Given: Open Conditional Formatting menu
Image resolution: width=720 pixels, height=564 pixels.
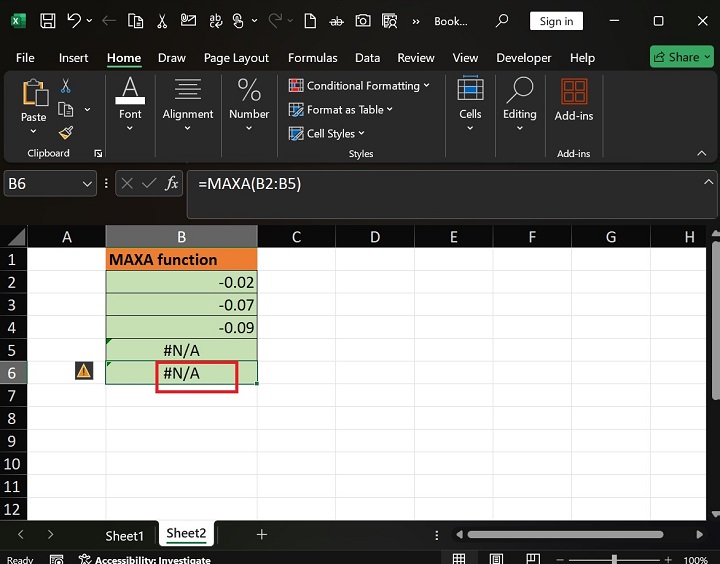Looking at the screenshot, I should [x=359, y=85].
